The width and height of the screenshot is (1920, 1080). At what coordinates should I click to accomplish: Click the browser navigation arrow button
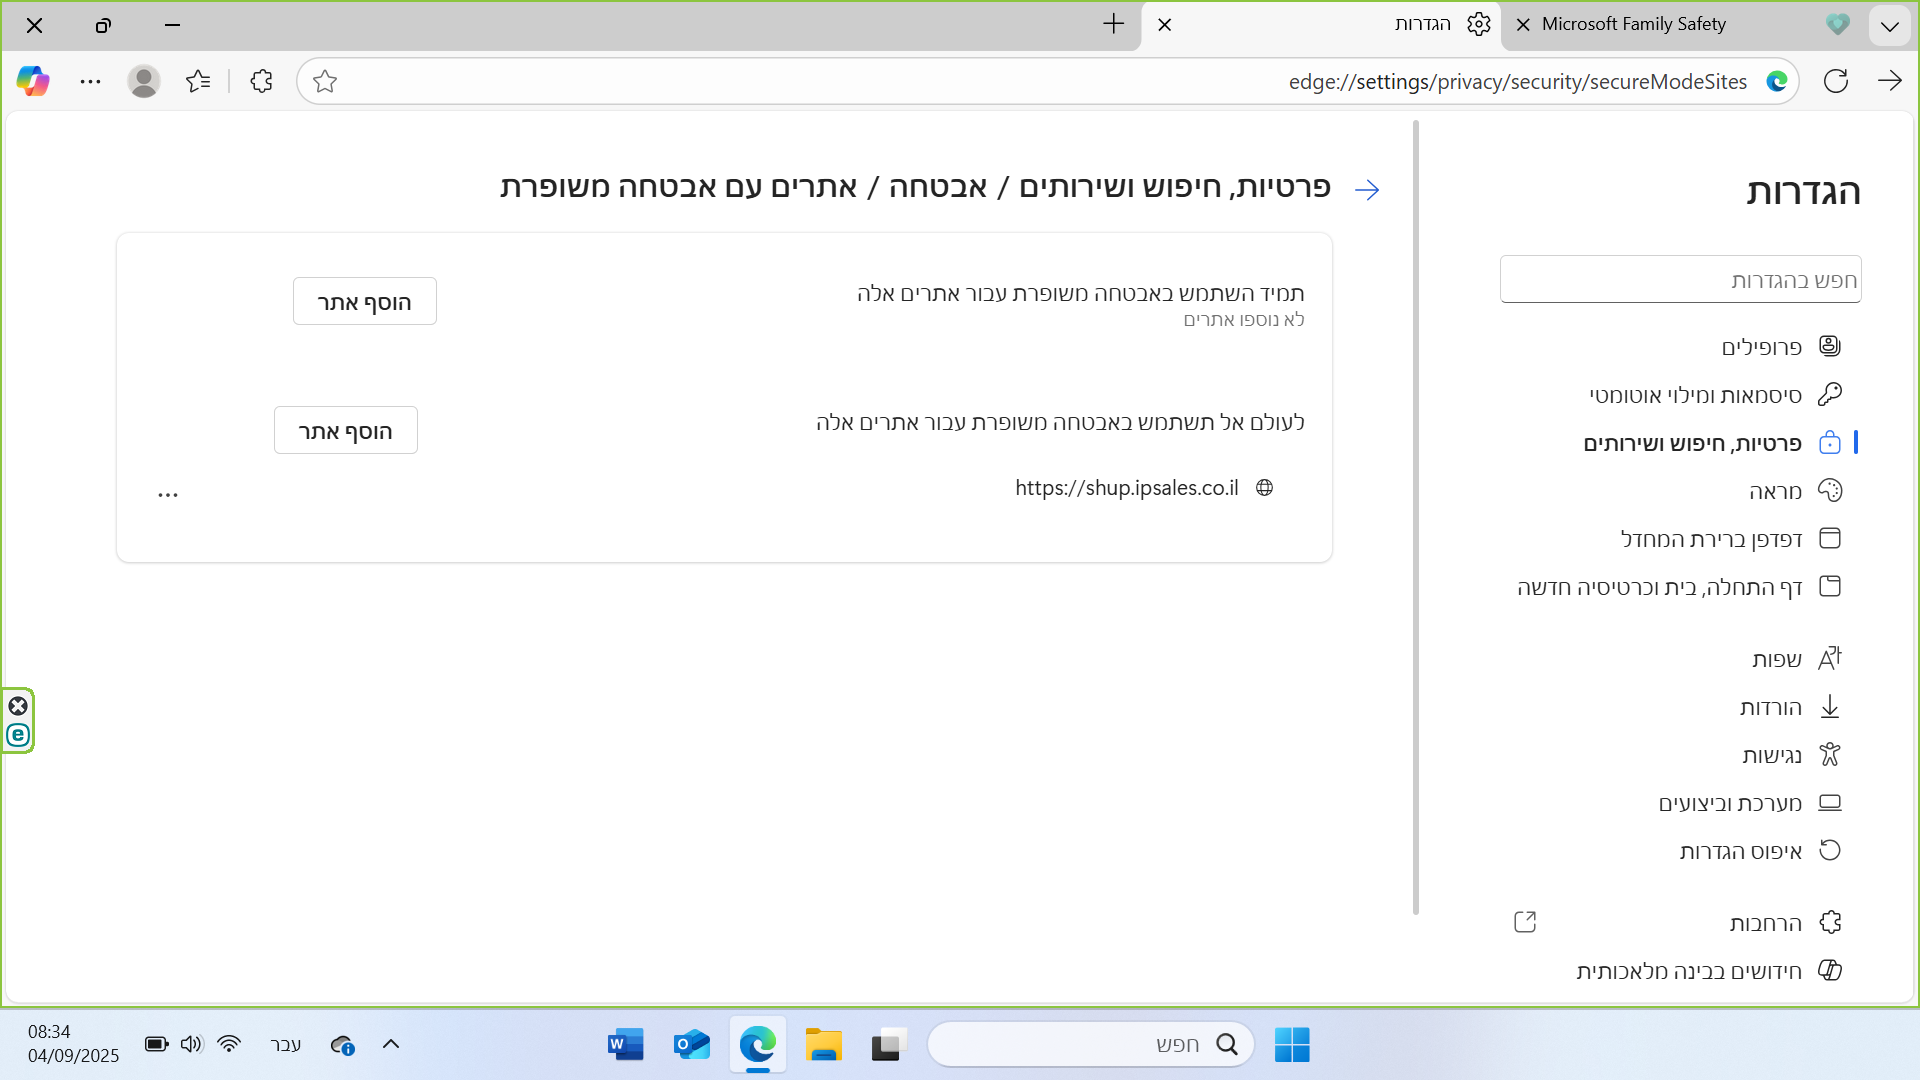click(x=1889, y=81)
